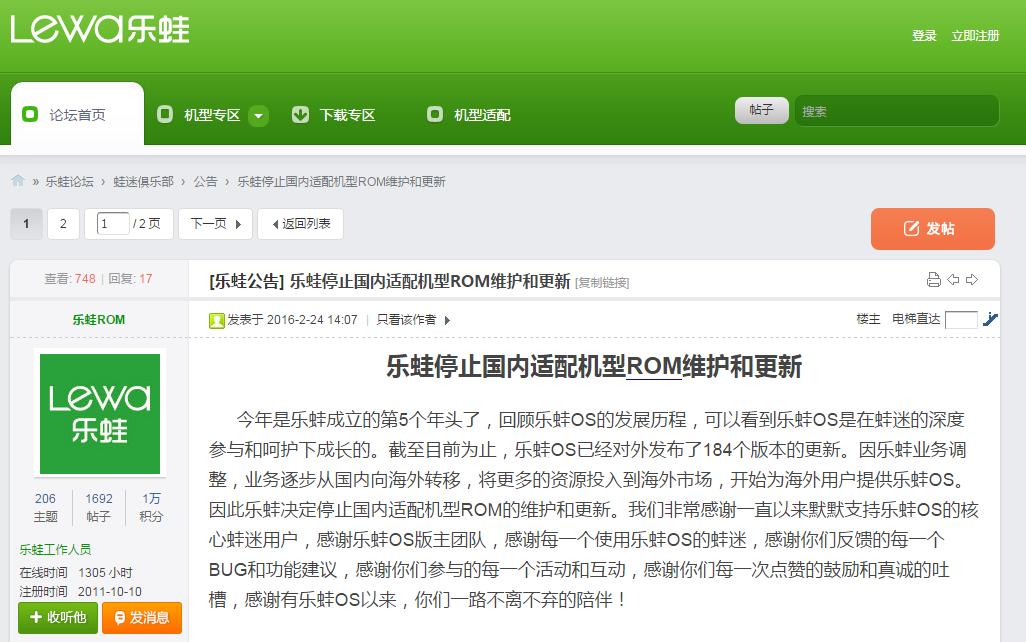The height and width of the screenshot is (642, 1026).
Task: Open the 帖子 search type dropdown
Action: tap(762, 110)
